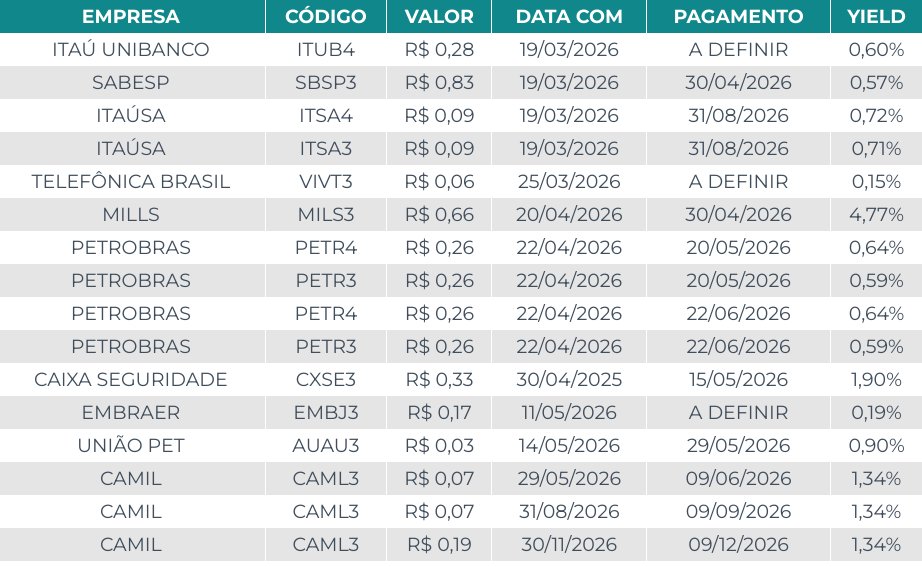This screenshot has width=922, height=567.
Task: Select the 30/04/2025 data com cell
Action: point(569,380)
